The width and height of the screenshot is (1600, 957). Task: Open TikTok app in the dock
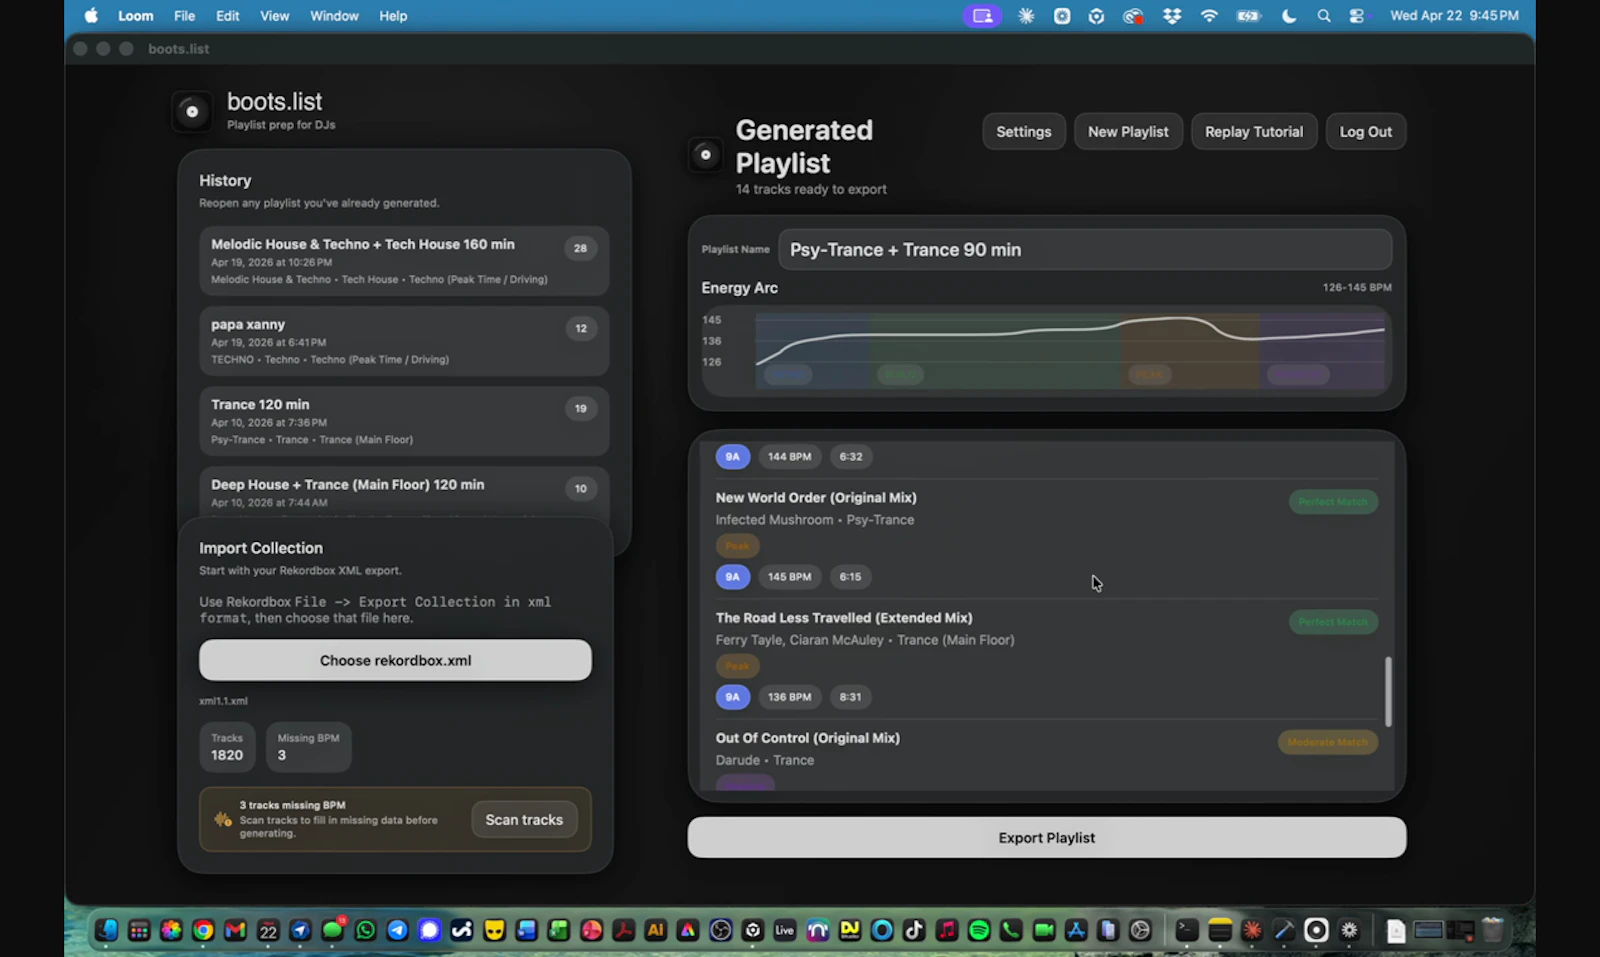[x=914, y=931]
